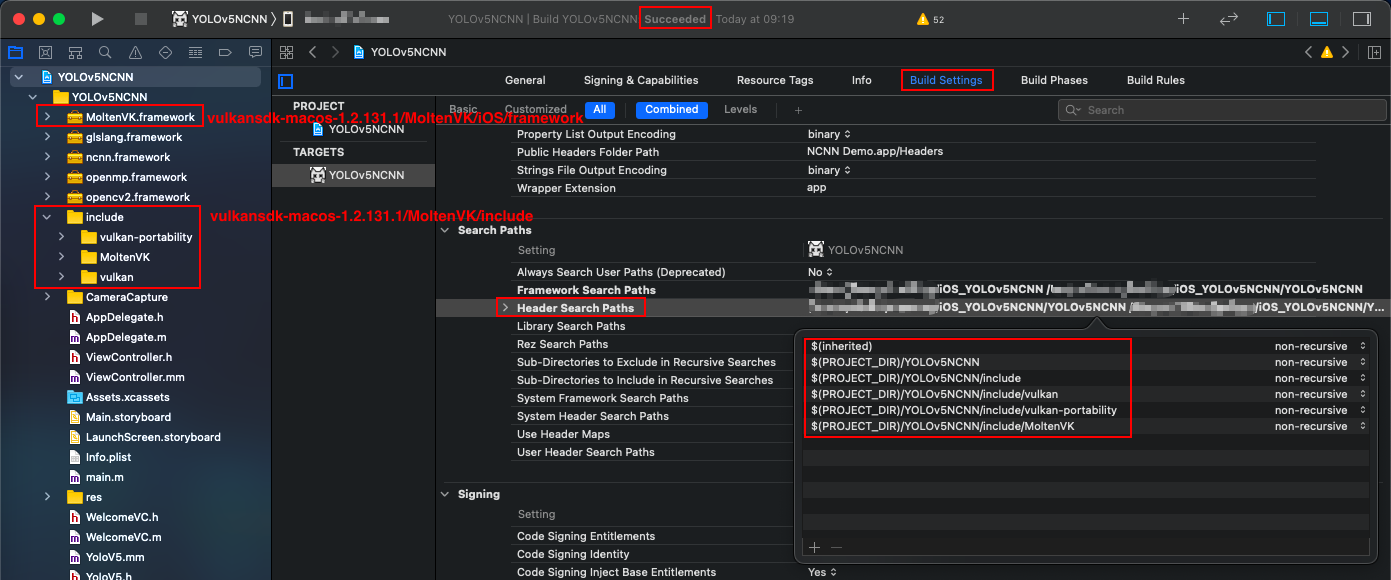Select the Combined view button

(x=672, y=110)
